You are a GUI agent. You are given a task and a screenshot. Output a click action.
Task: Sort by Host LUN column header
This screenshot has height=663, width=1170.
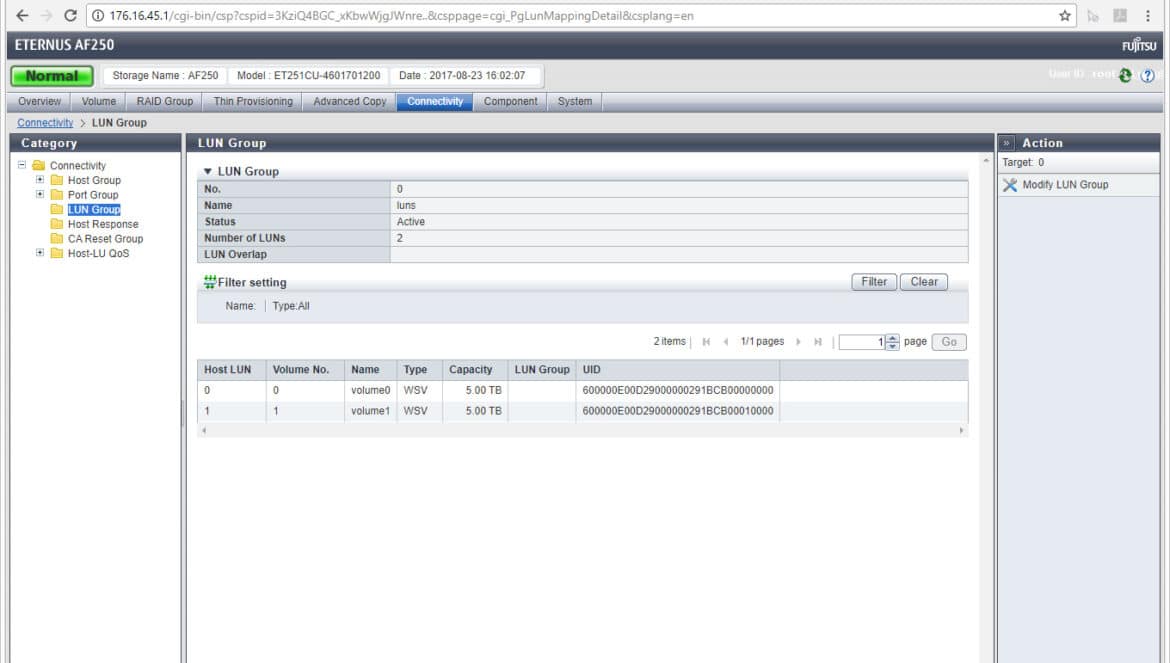point(231,370)
